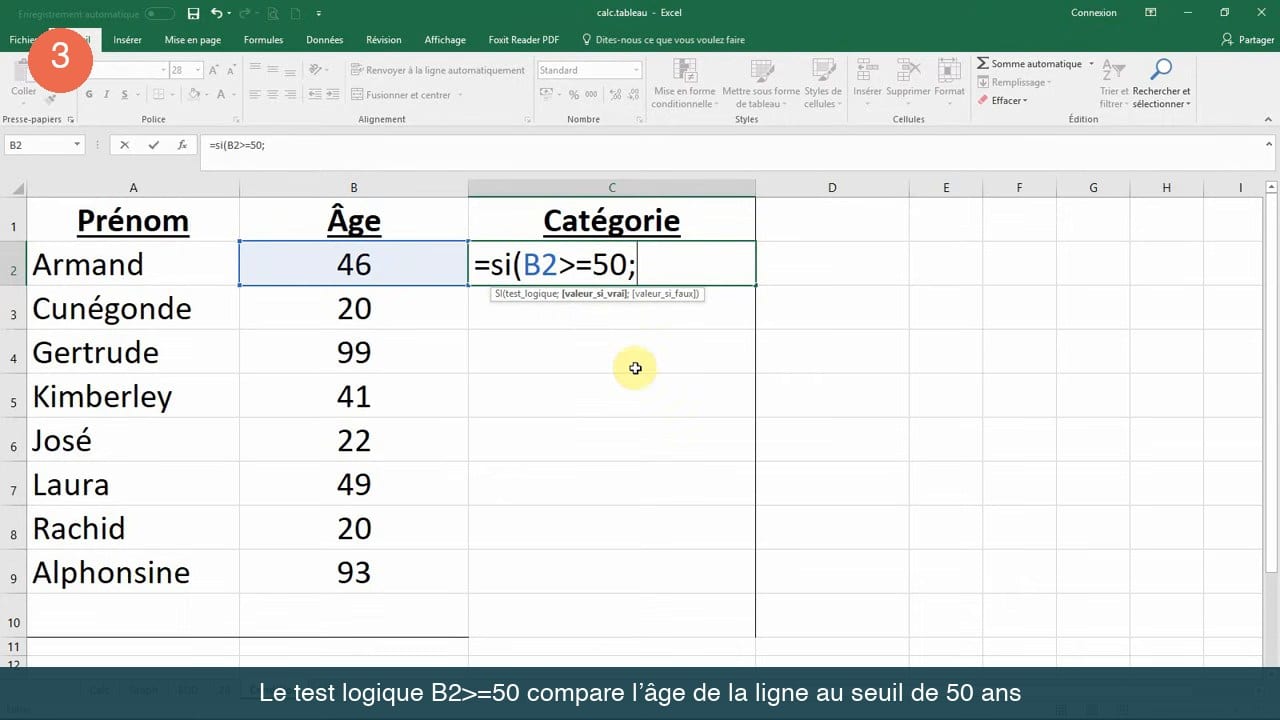The height and width of the screenshot is (720, 1280).
Task: Open the Insert Function fx dialog
Action: [x=182, y=145]
